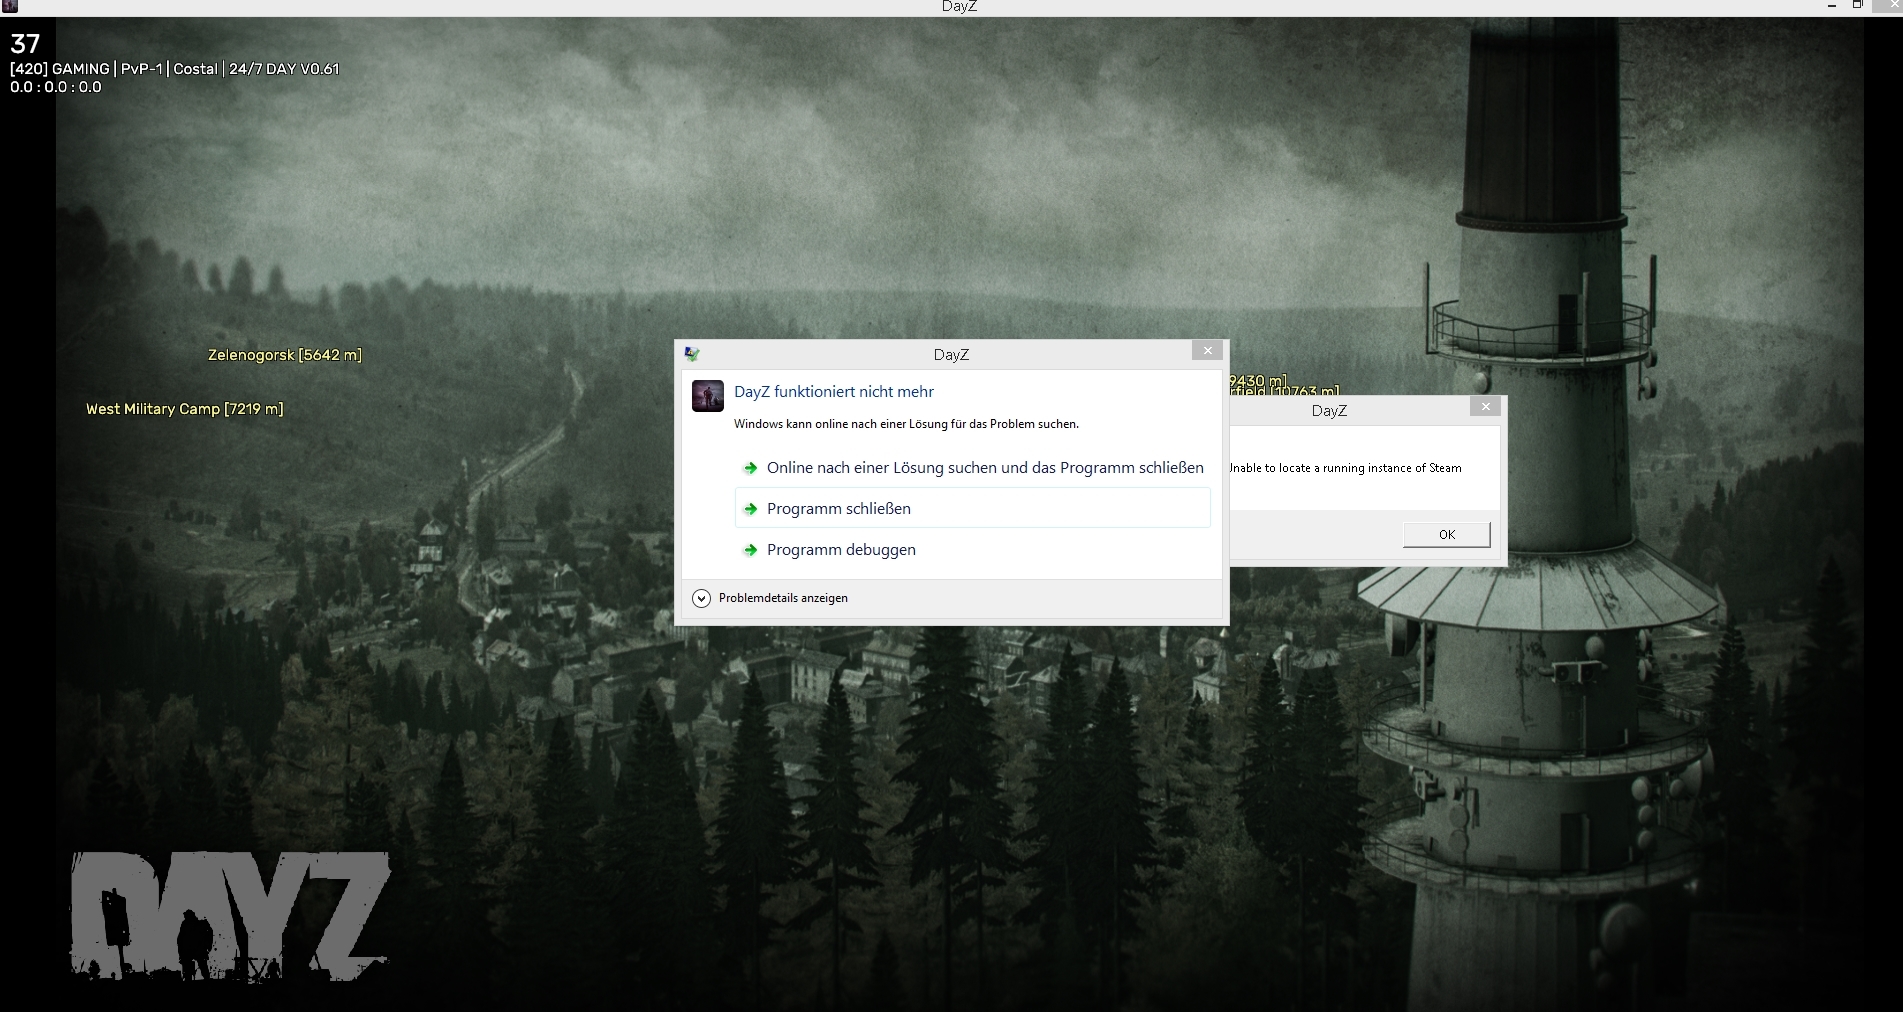Click the message Unable to locate a running instance of Steam
Screen dimensions: 1903x1012
click(x=1345, y=468)
